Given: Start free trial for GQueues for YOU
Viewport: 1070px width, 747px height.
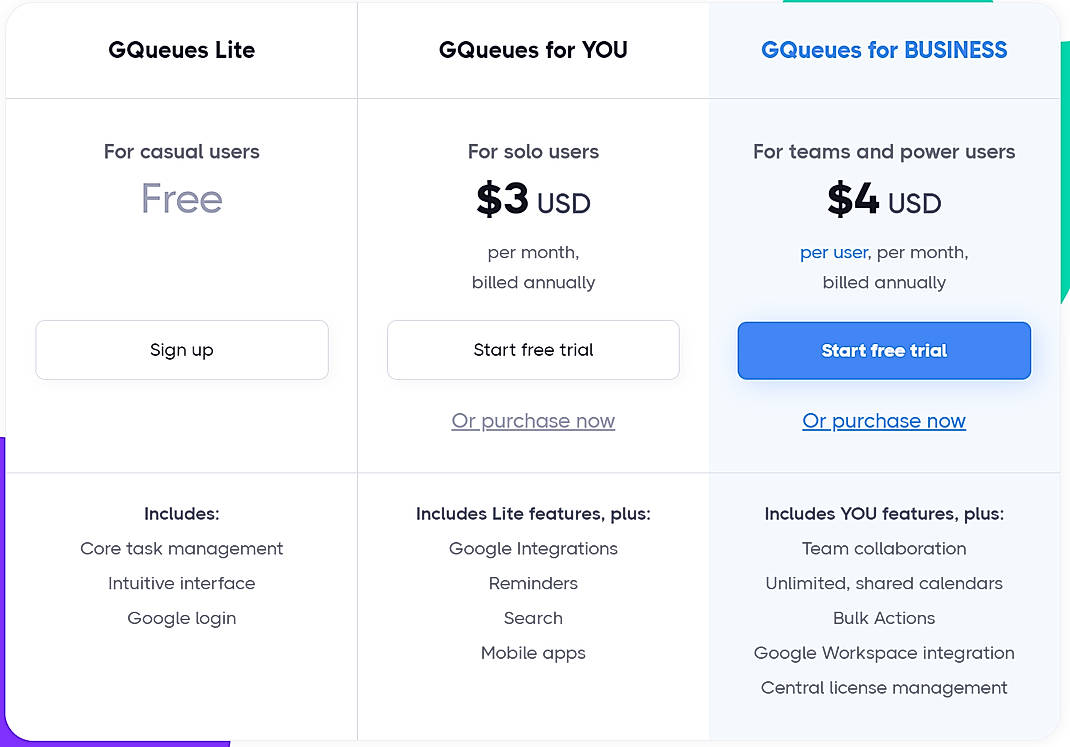Looking at the screenshot, I should [533, 350].
